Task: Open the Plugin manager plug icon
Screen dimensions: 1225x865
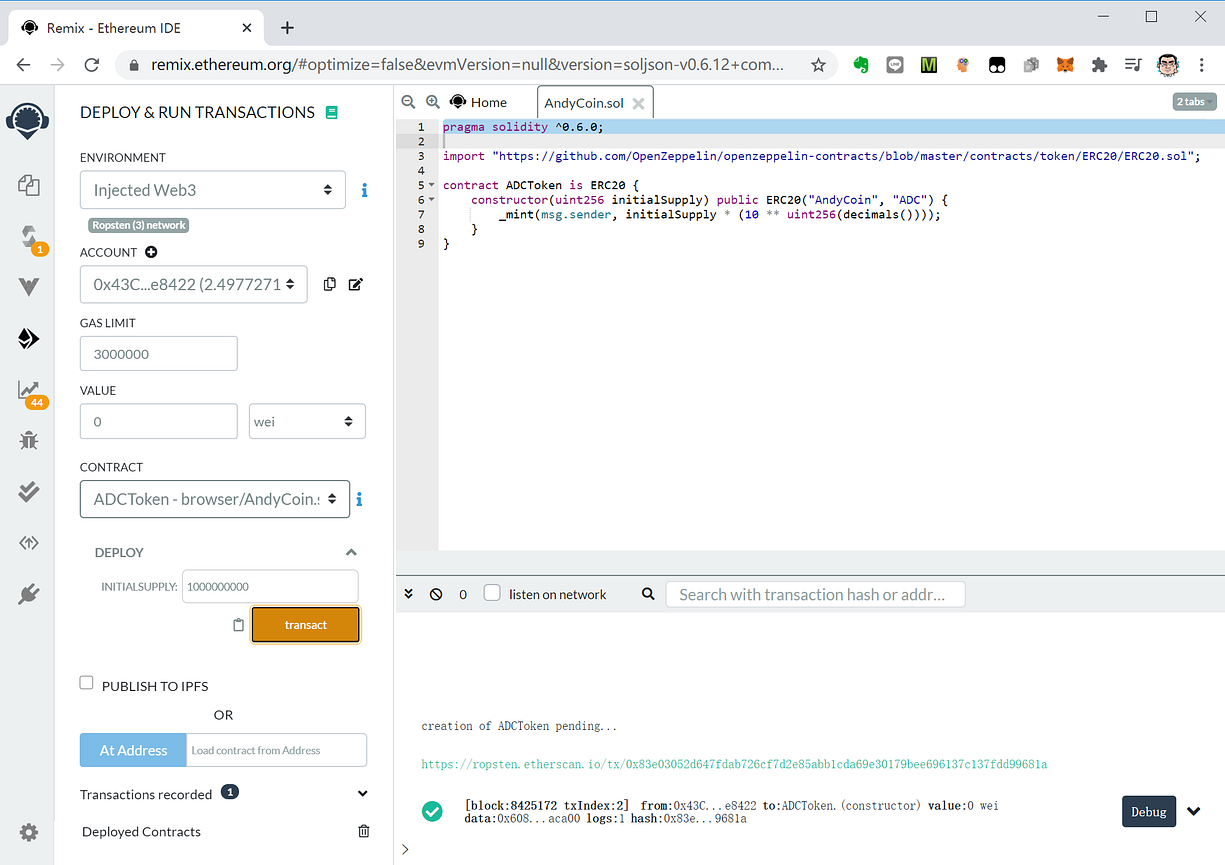Action: pyautogui.click(x=28, y=594)
